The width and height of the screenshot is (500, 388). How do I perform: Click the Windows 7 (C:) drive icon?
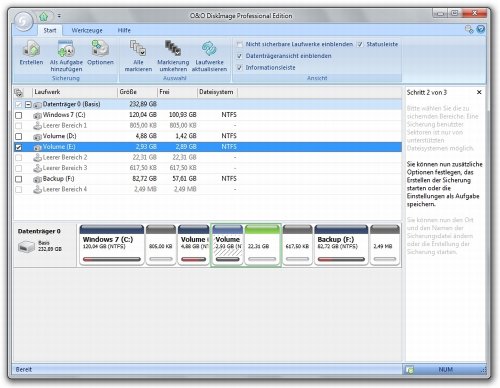tap(37, 115)
